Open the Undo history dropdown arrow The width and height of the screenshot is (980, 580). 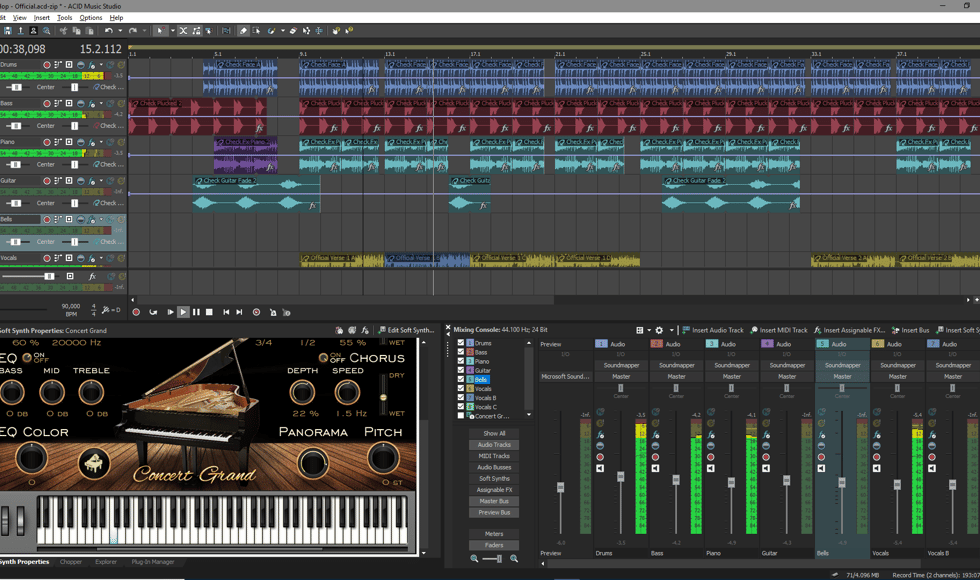120,31
